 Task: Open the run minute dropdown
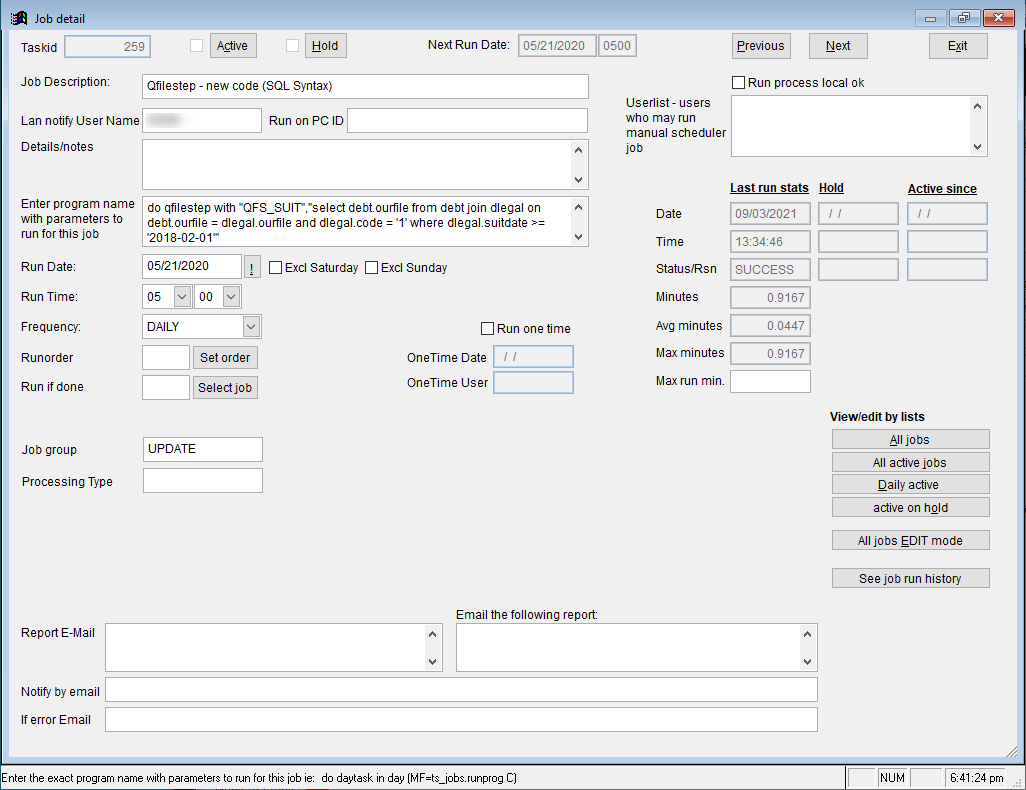232,296
